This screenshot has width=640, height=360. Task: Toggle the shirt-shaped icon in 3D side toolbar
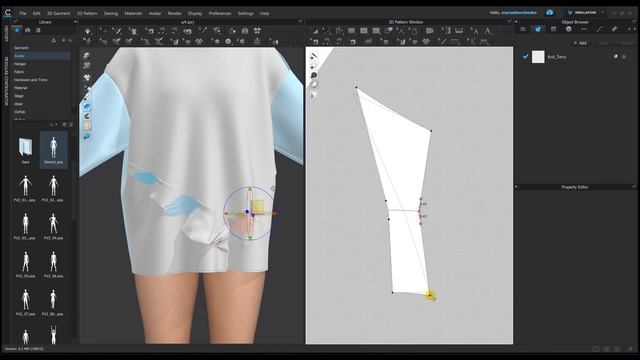[x=87, y=77]
